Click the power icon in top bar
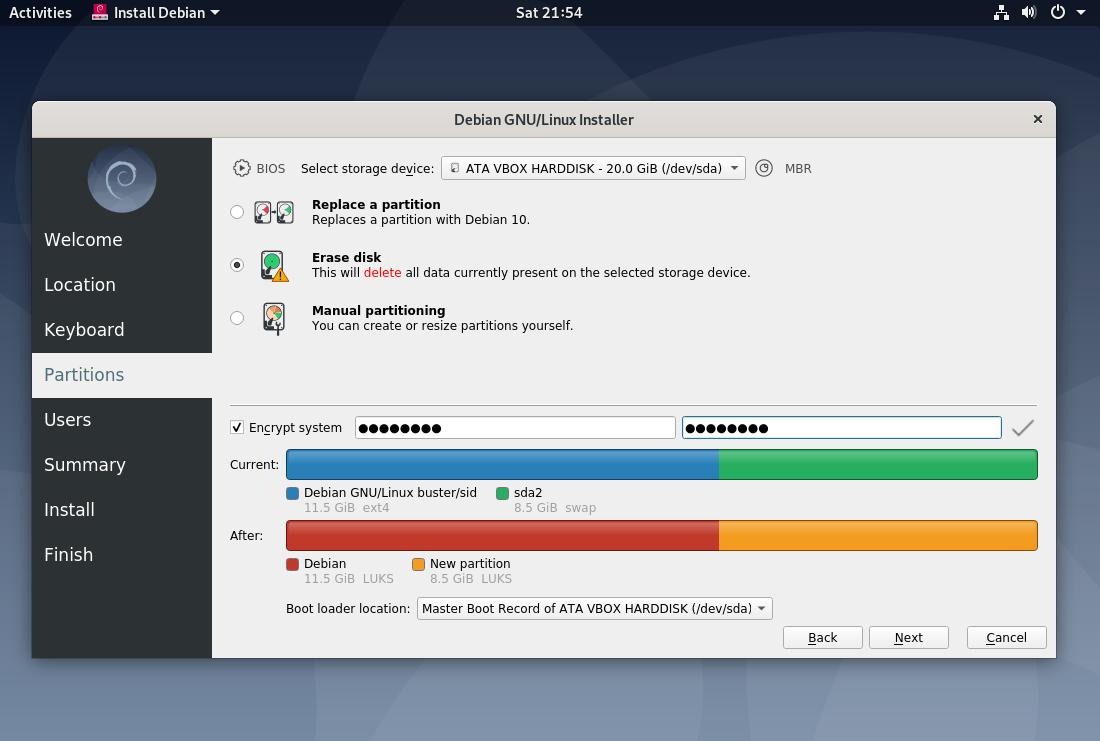Image resolution: width=1100 pixels, height=741 pixels. point(1058,13)
